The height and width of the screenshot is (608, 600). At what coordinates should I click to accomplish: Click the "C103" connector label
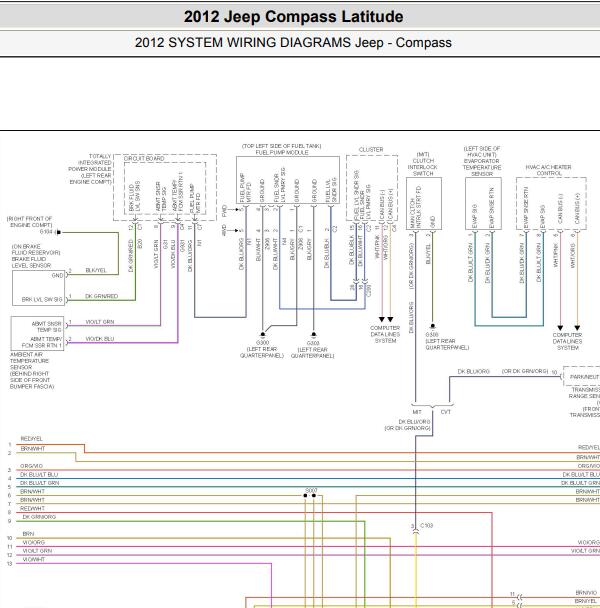tap(427, 525)
